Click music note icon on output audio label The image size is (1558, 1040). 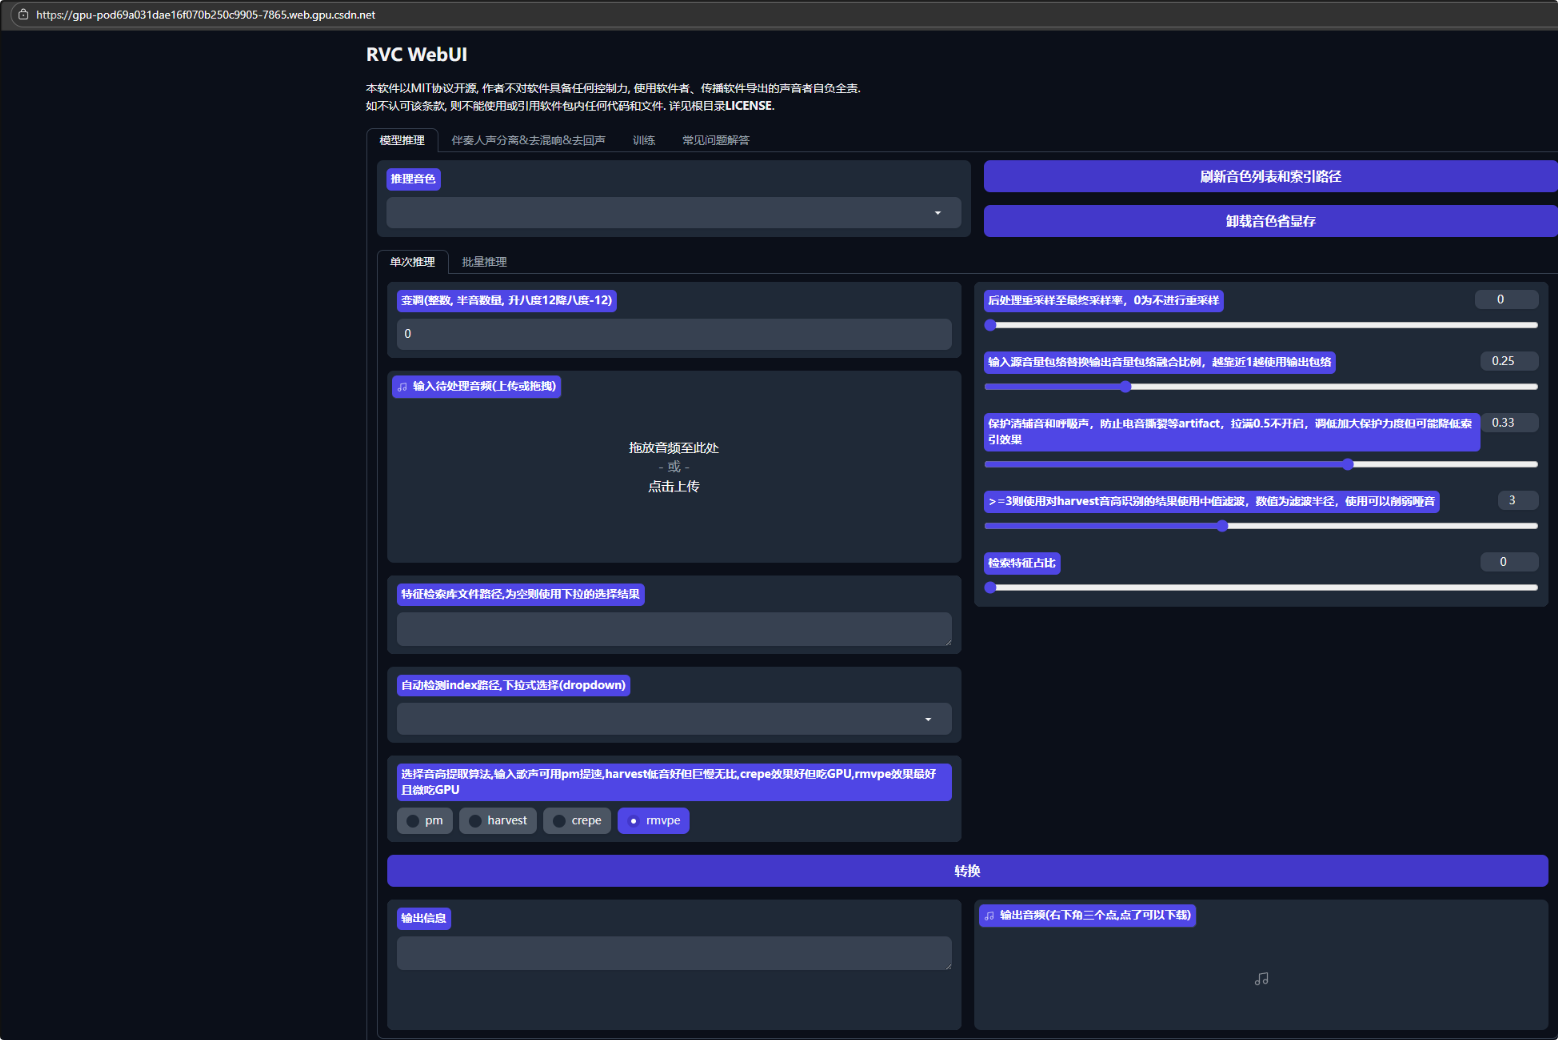[989, 916]
